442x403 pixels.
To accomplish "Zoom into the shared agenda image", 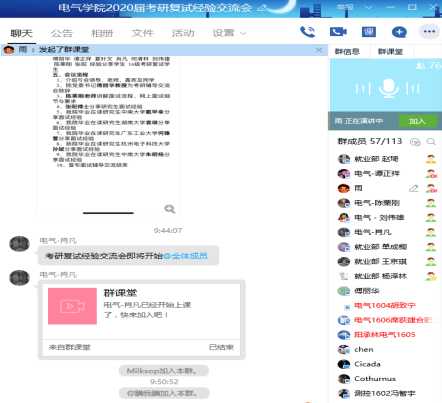I will [170, 209].
